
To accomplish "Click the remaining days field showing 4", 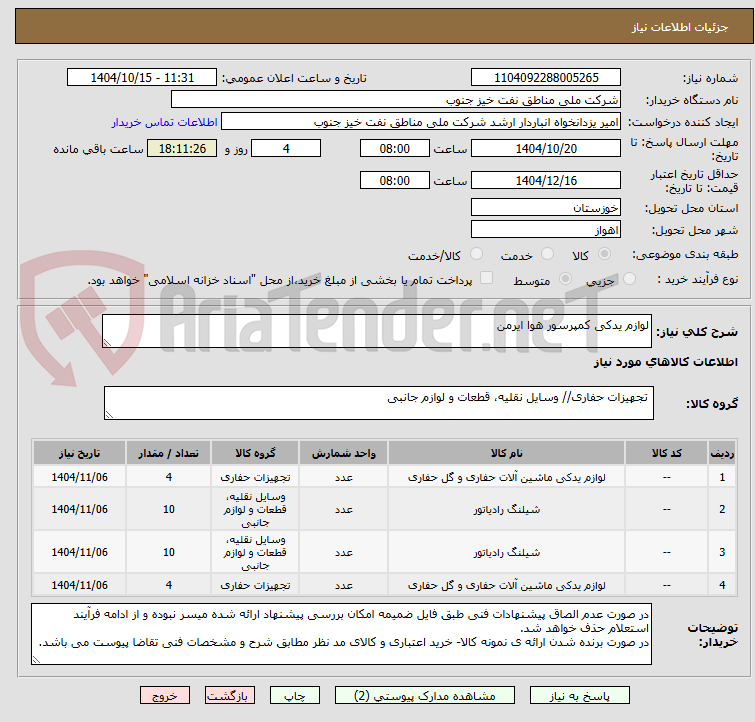I will tap(286, 148).
